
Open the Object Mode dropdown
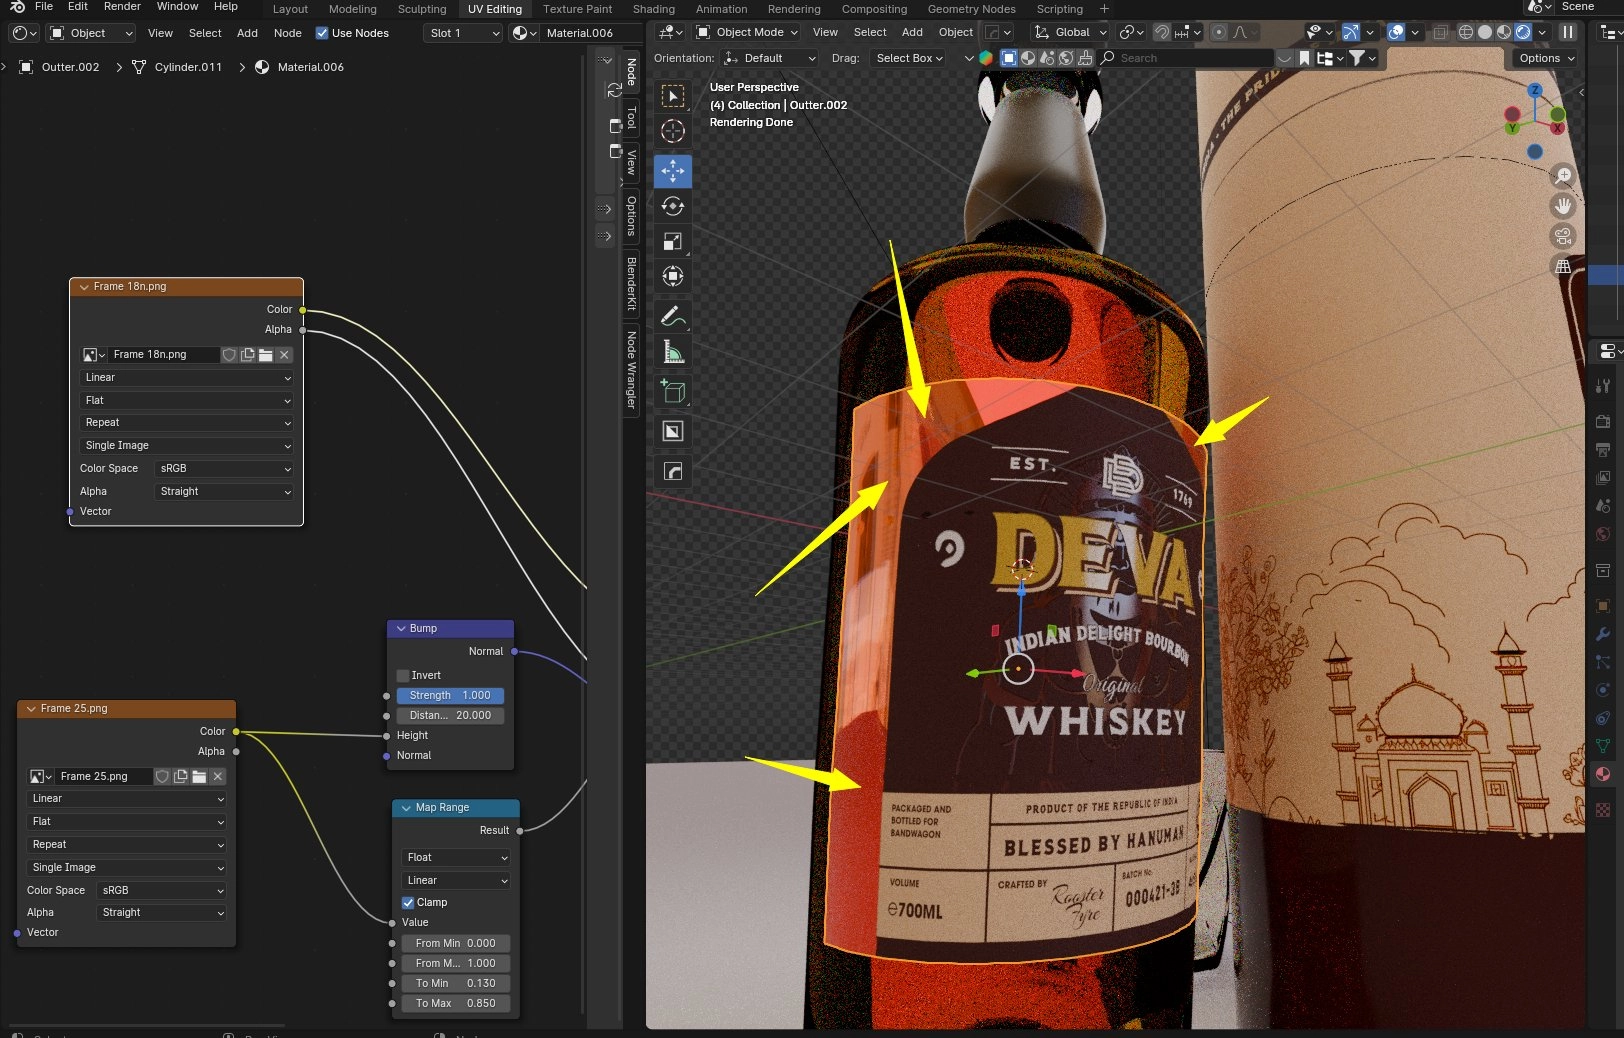[748, 33]
